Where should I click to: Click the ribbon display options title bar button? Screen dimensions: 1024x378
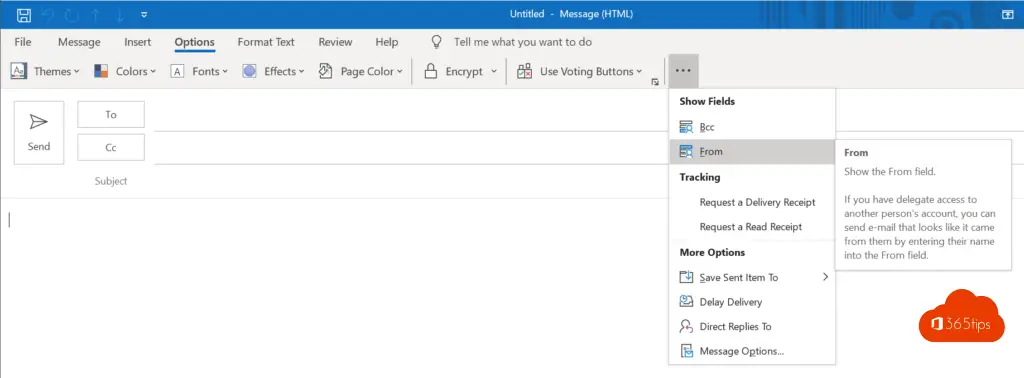click(x=1007, y=14)
